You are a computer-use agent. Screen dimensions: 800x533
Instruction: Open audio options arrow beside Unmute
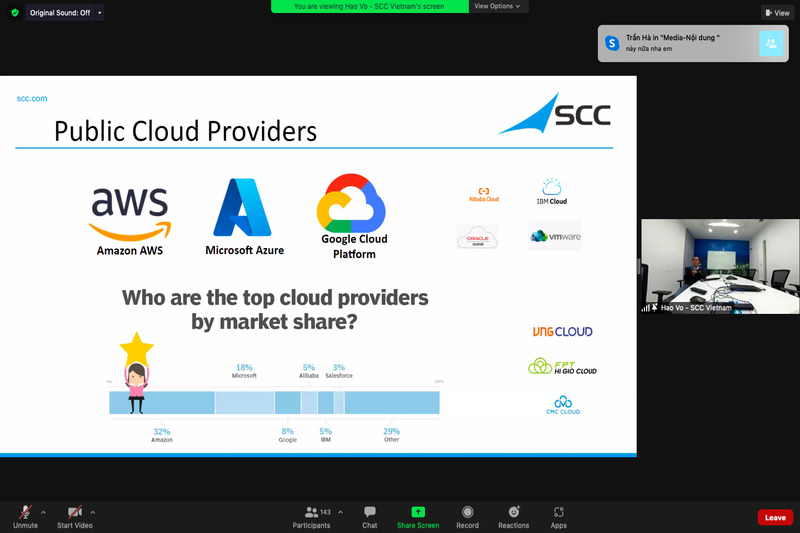click(x=43, y=512)
